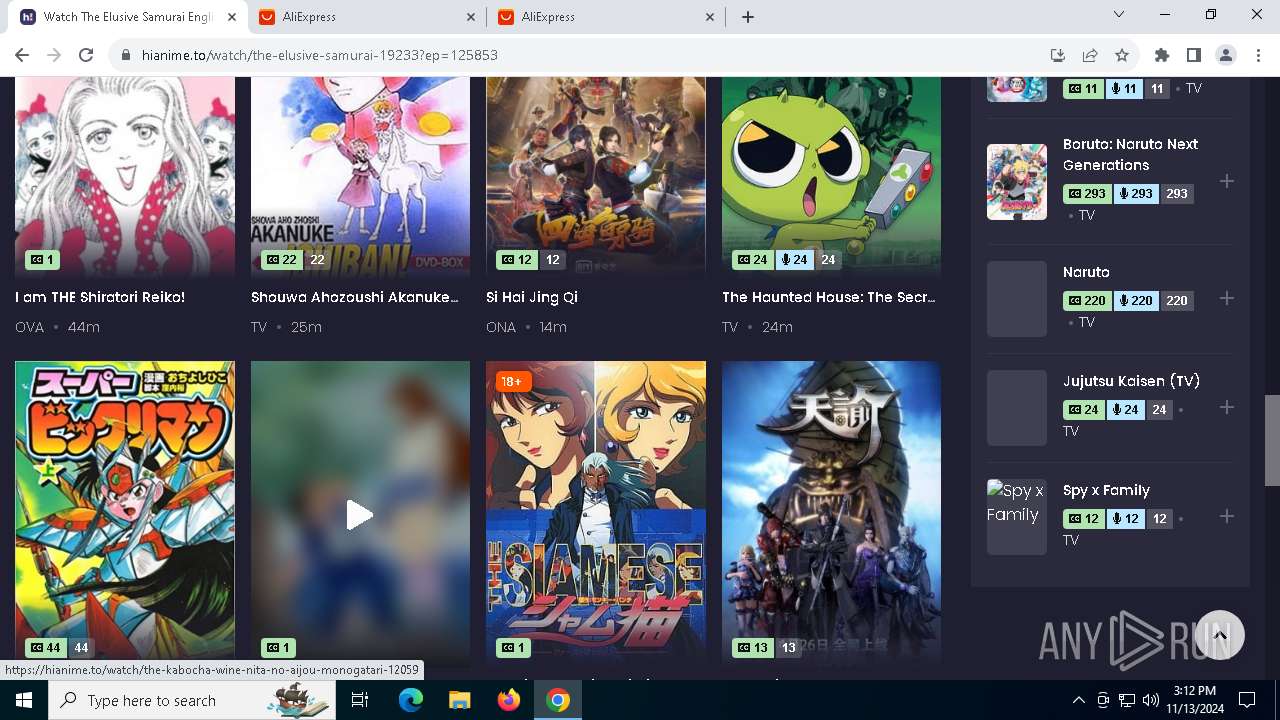This screenshot has width=1280, height=720.
Task: Launch Microsoft Edge from taskbar
Action: tap(411, 700)
